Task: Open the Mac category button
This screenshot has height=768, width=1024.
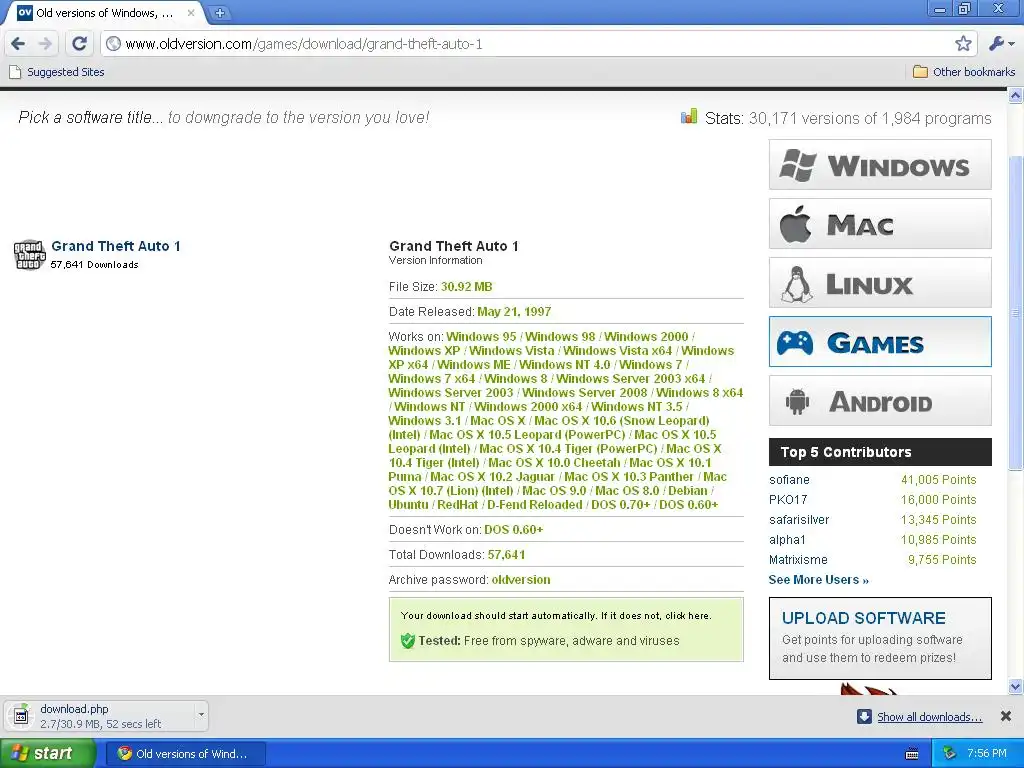Action: coord(880,224)
